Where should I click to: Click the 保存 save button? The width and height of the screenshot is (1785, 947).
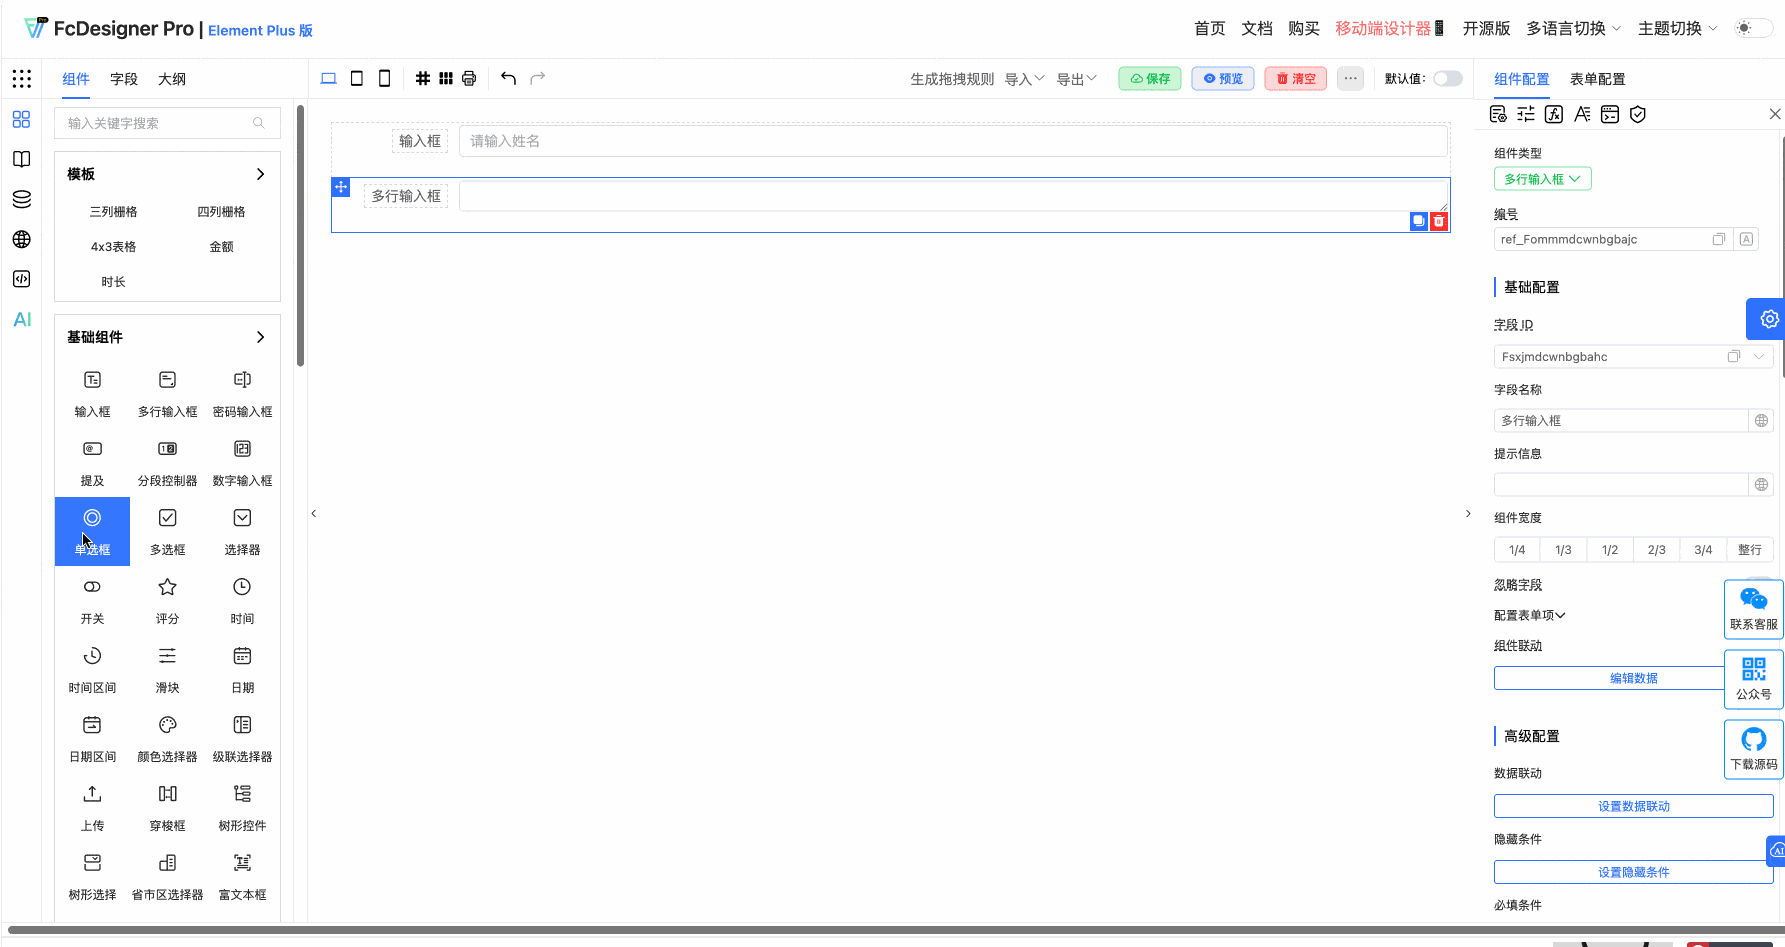click(1149, 77)
